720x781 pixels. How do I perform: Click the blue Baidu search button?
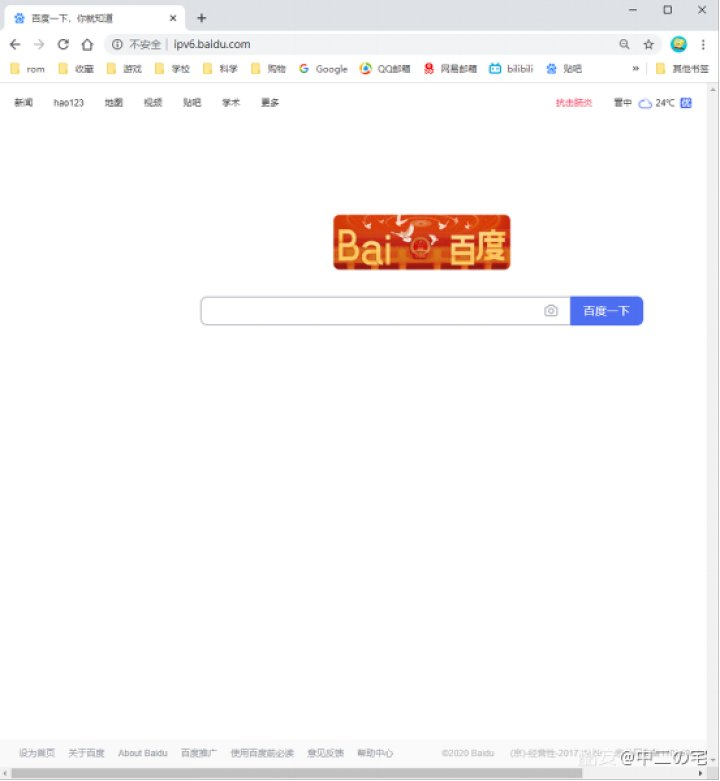point(606,311)
